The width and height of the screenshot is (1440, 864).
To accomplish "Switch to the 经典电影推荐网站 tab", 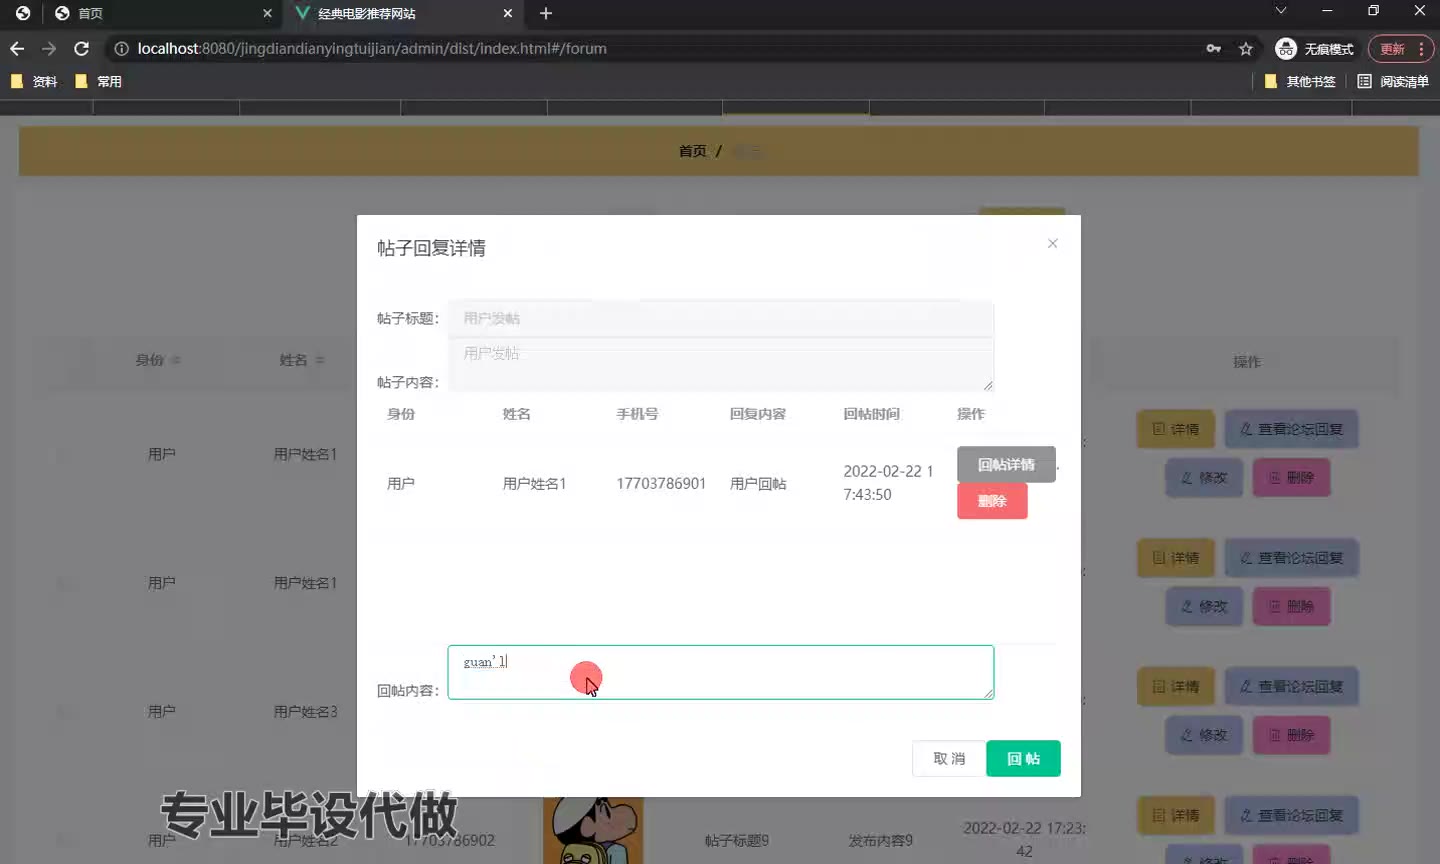I will (404, 14).
